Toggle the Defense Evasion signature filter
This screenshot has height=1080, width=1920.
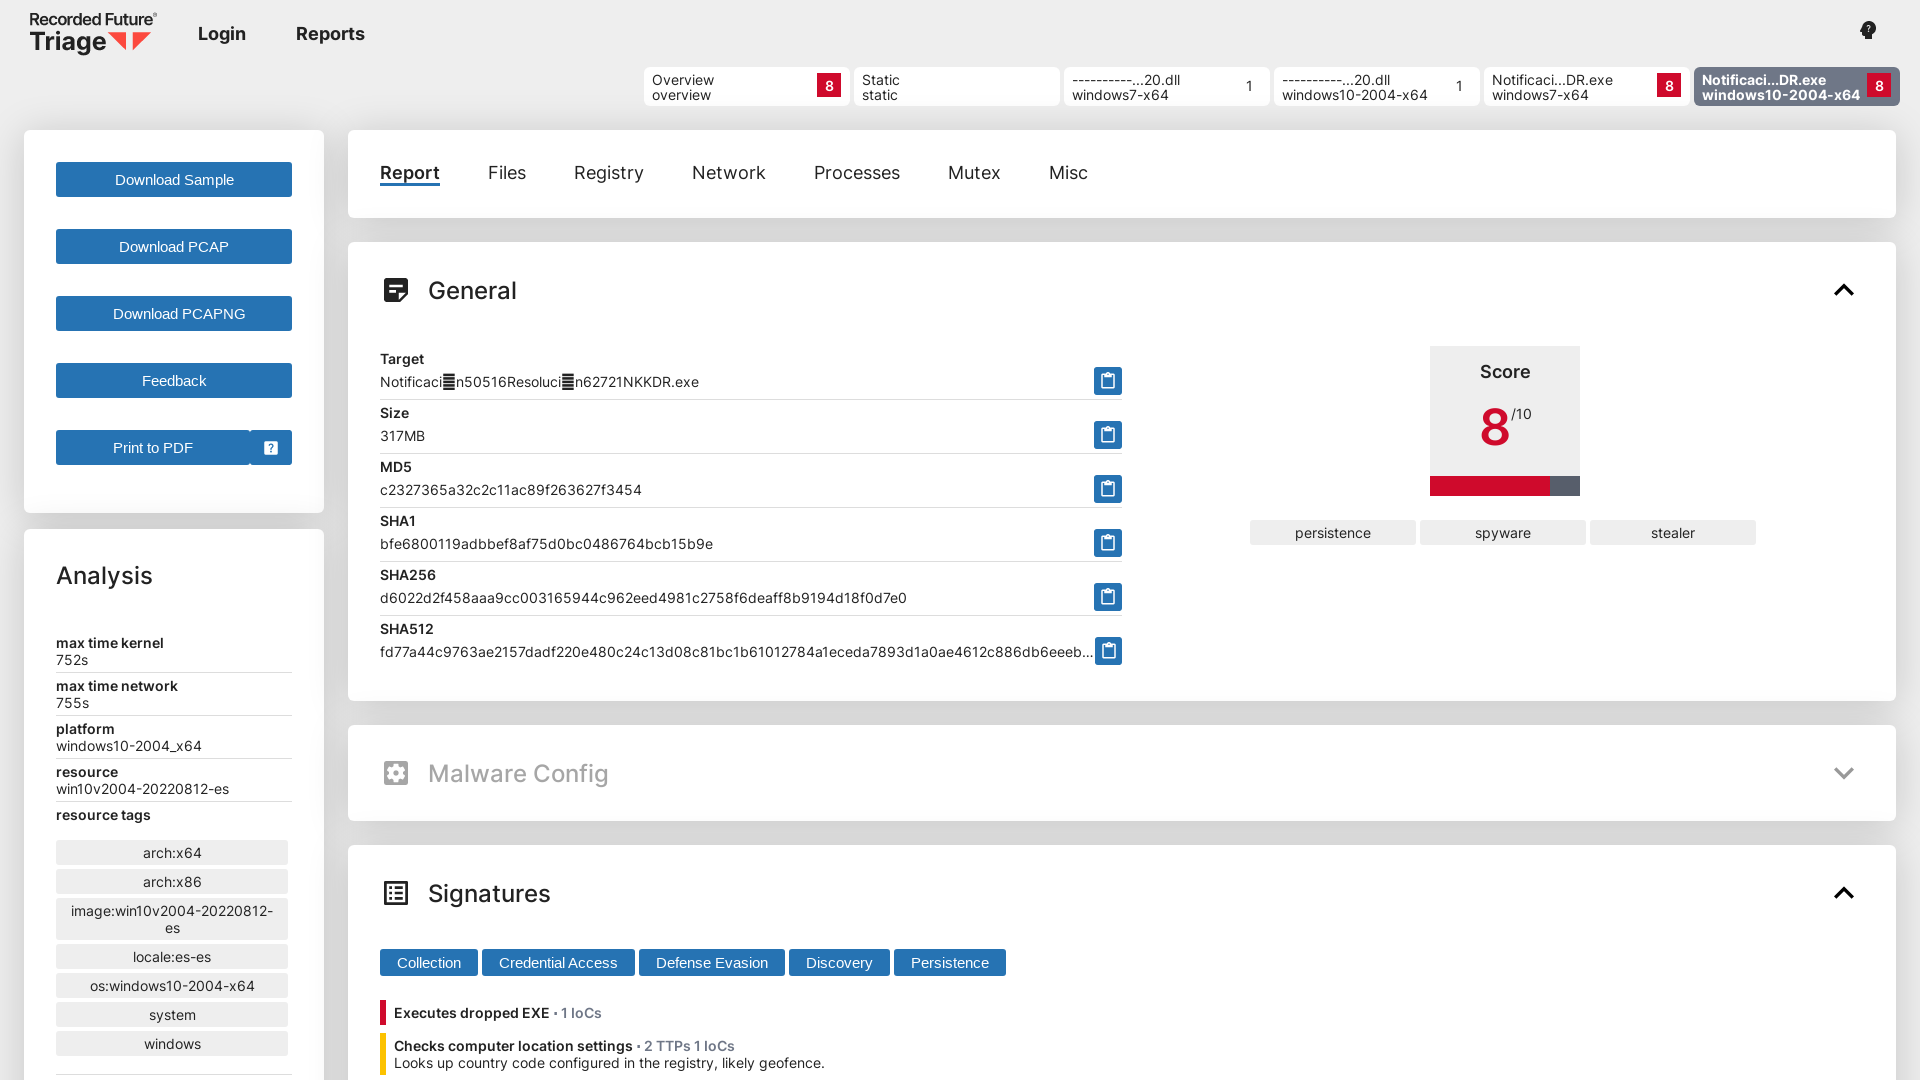click(x=711, y=962)
